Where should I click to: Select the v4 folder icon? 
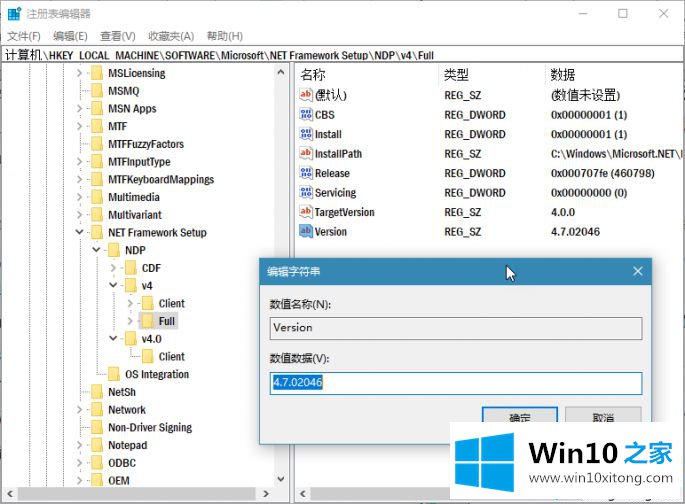tap(131, 286)
